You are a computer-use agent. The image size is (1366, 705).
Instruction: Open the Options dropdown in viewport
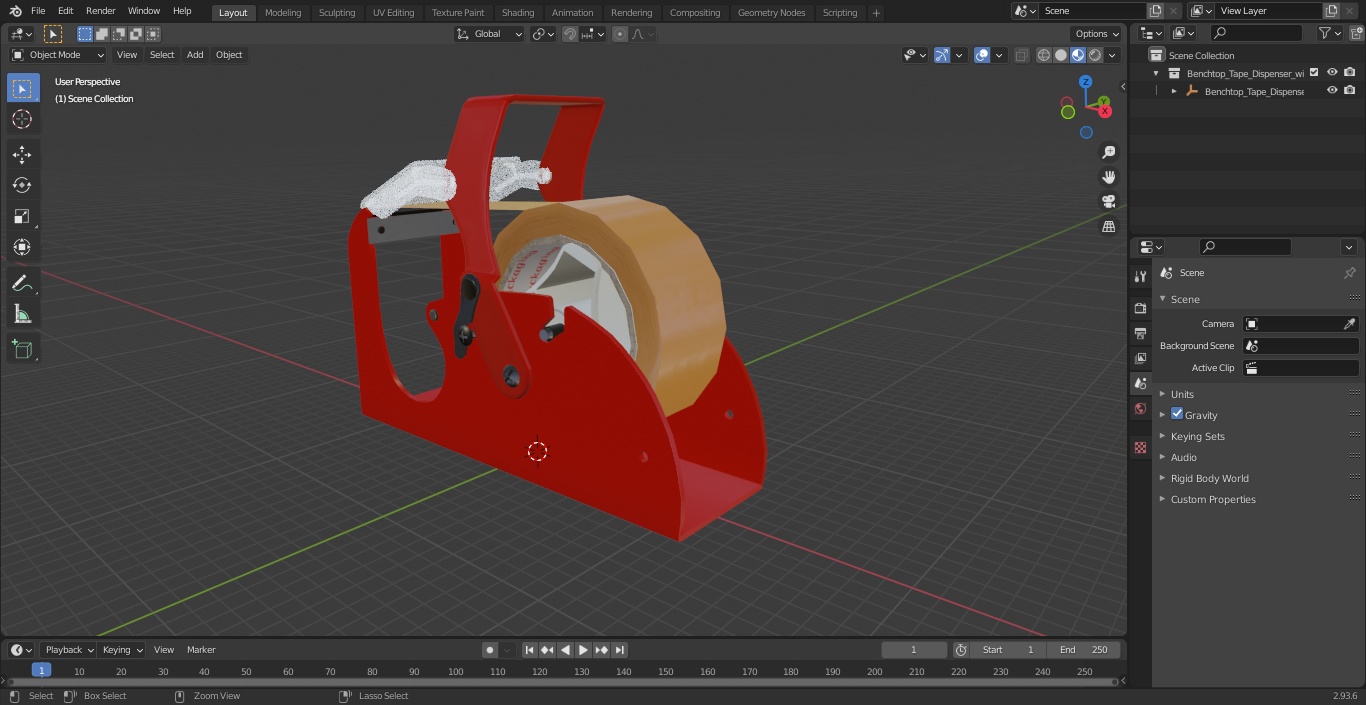pos(1097,34)
